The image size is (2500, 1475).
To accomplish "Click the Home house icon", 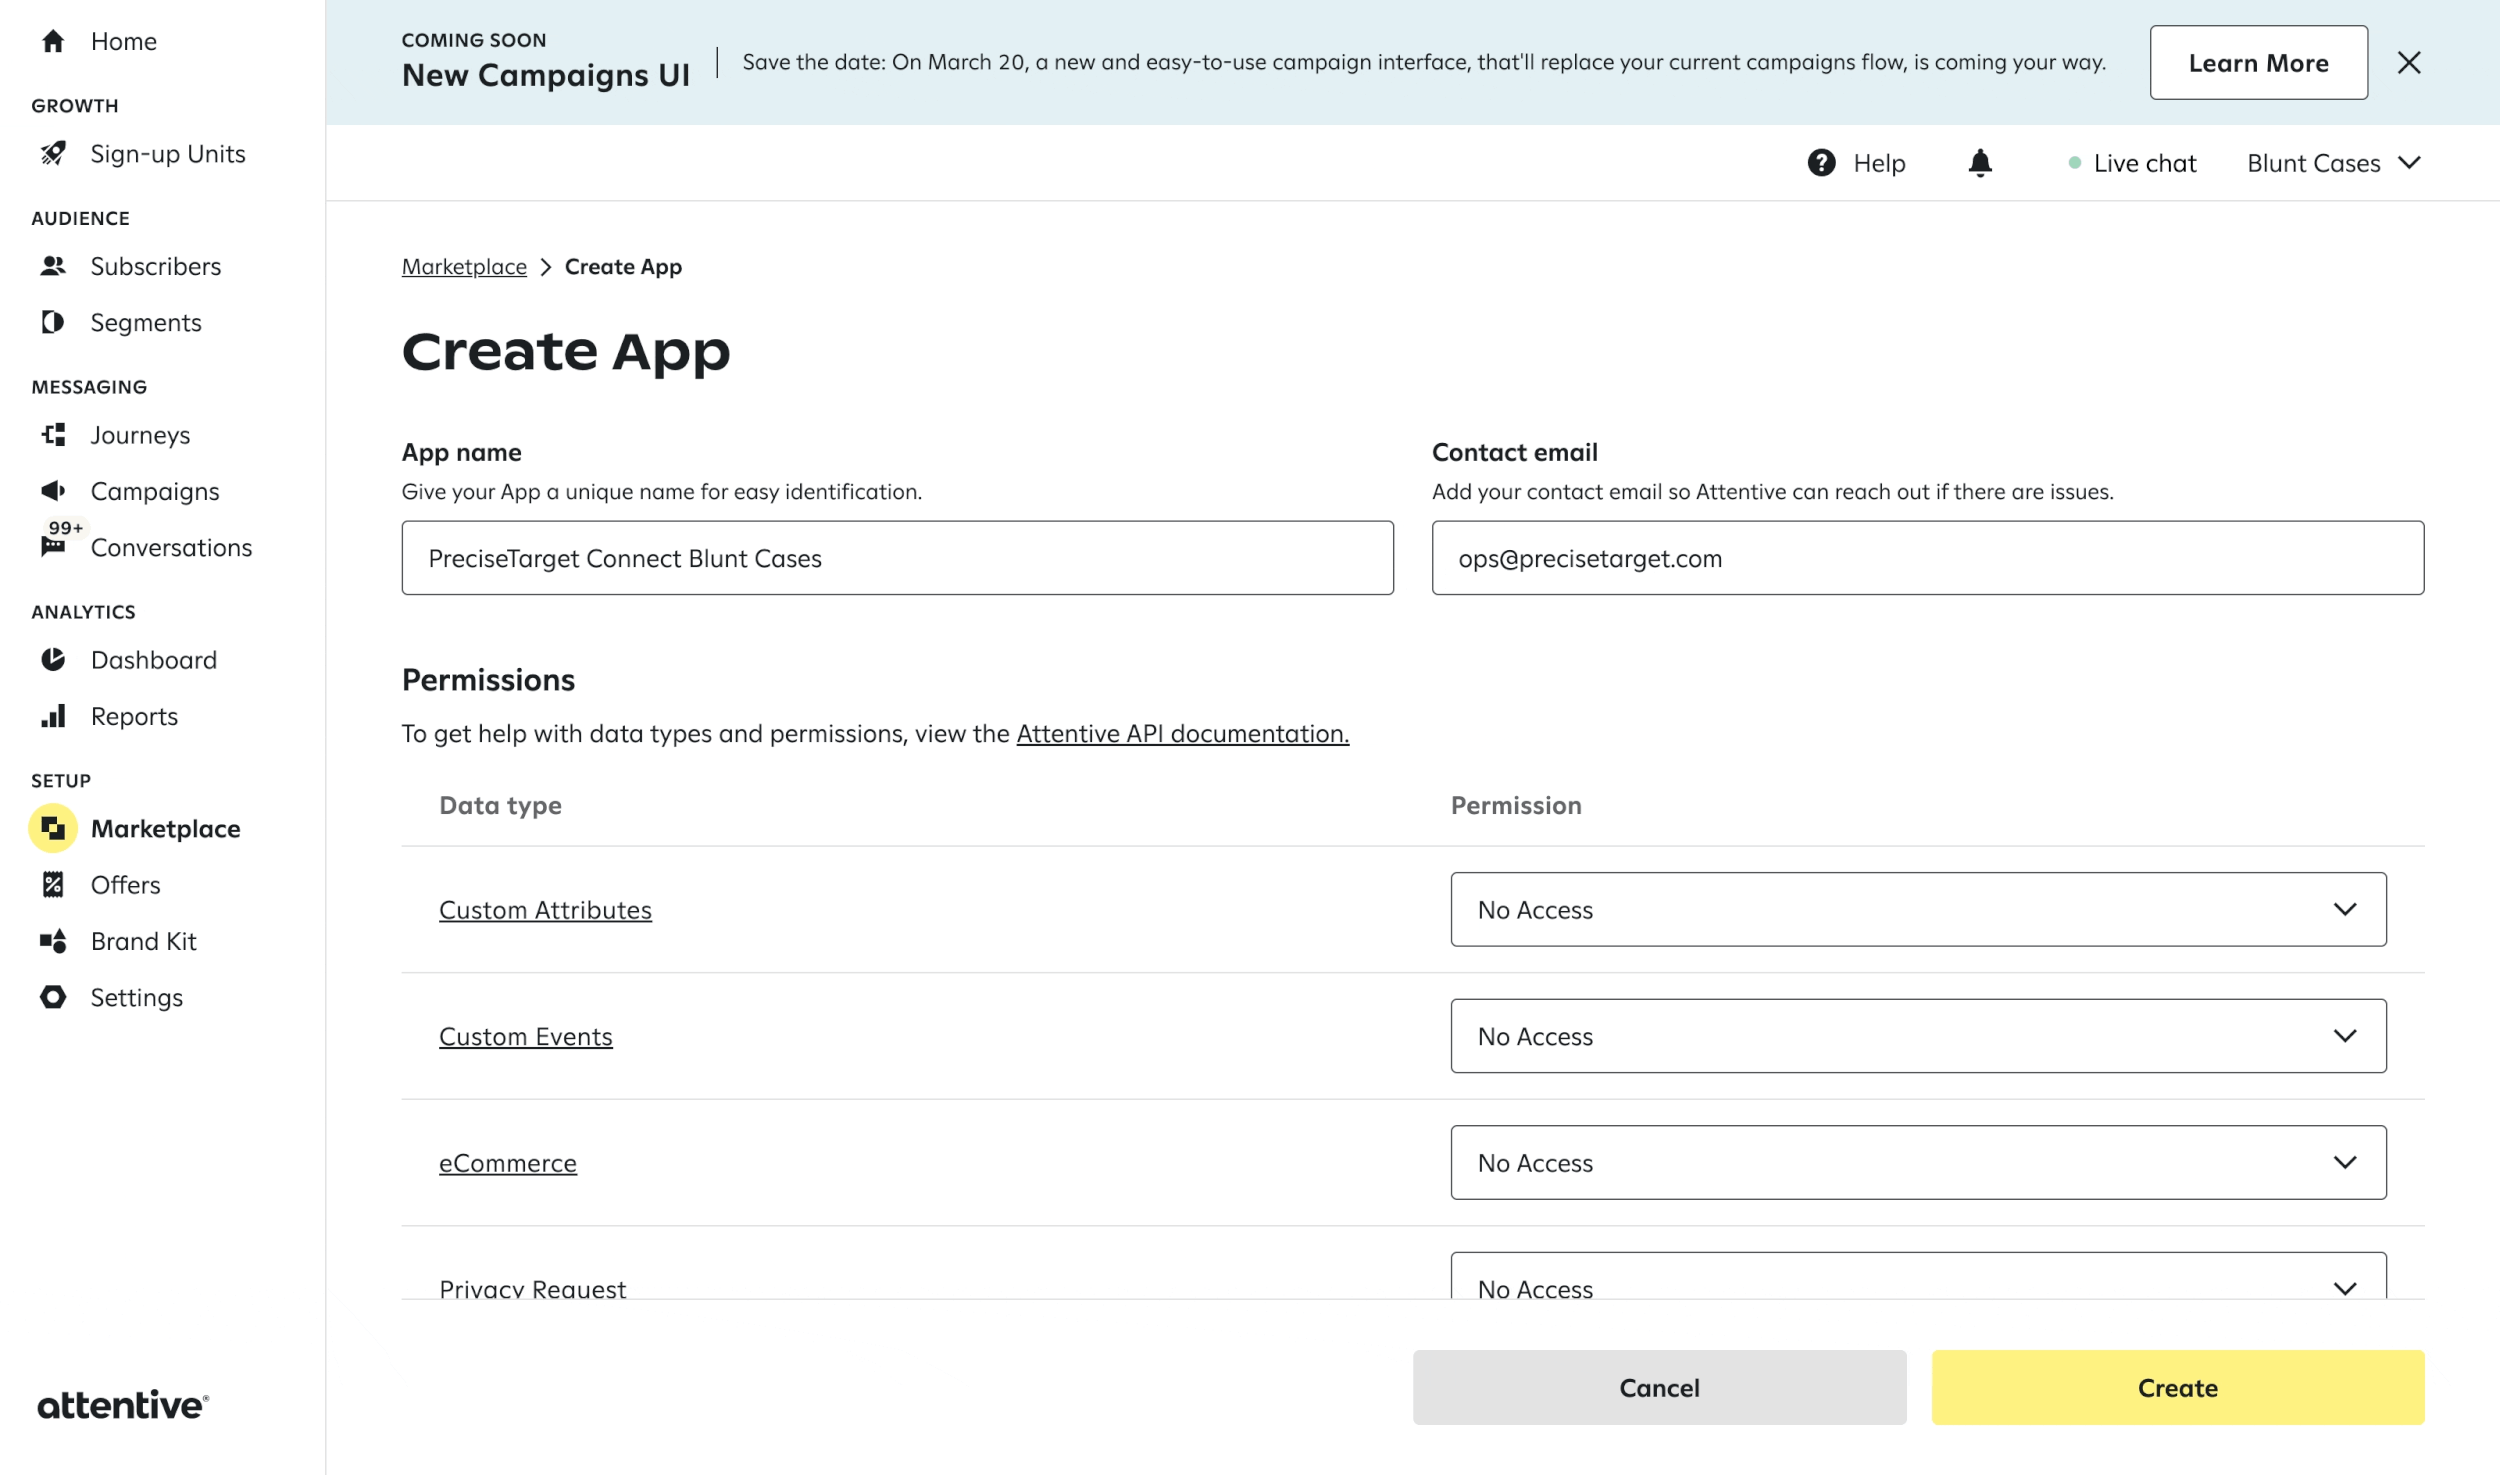I will click(x=53, y=41).
